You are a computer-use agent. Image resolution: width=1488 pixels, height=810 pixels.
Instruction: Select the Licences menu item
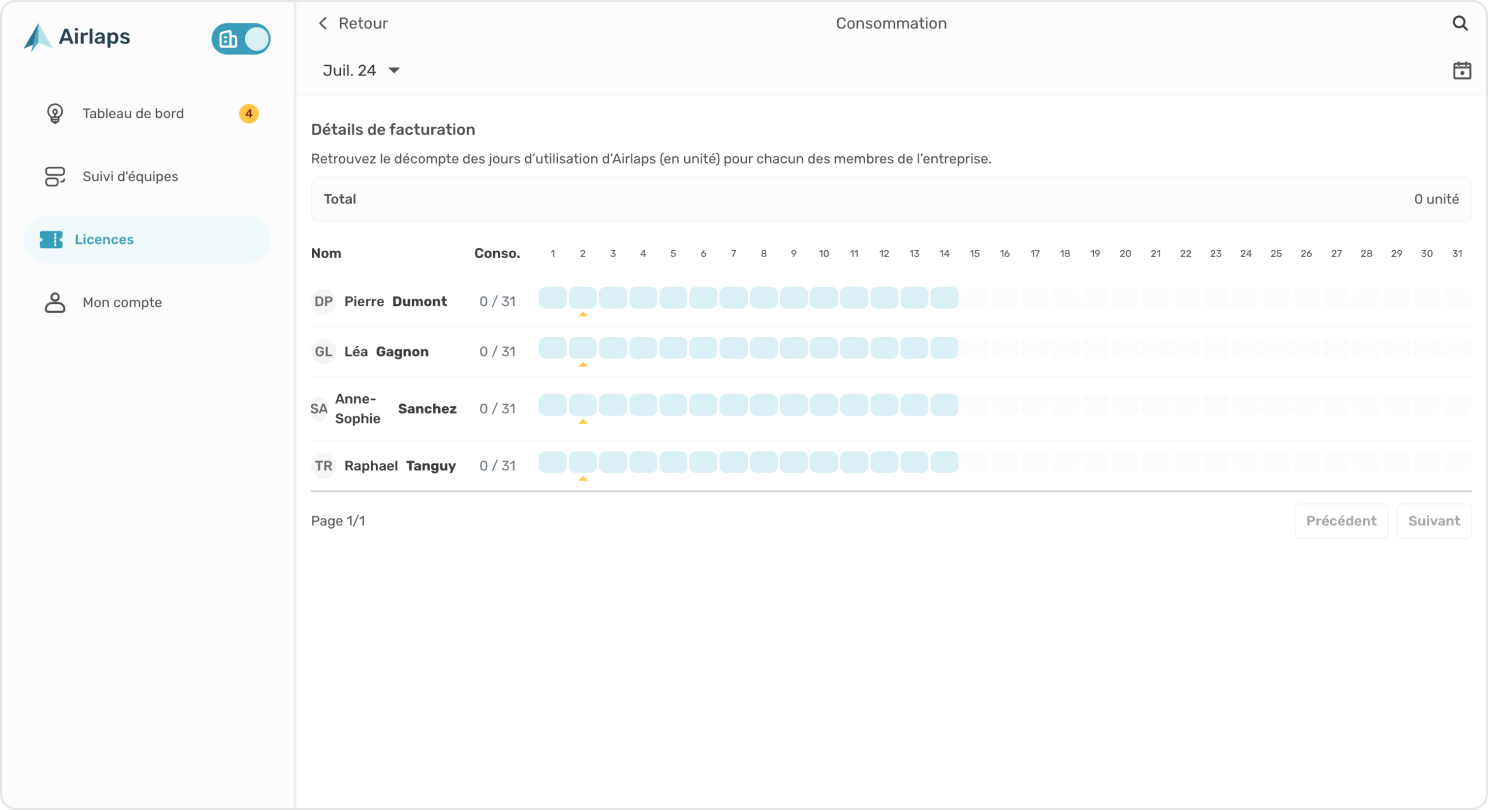click(147, 240)
